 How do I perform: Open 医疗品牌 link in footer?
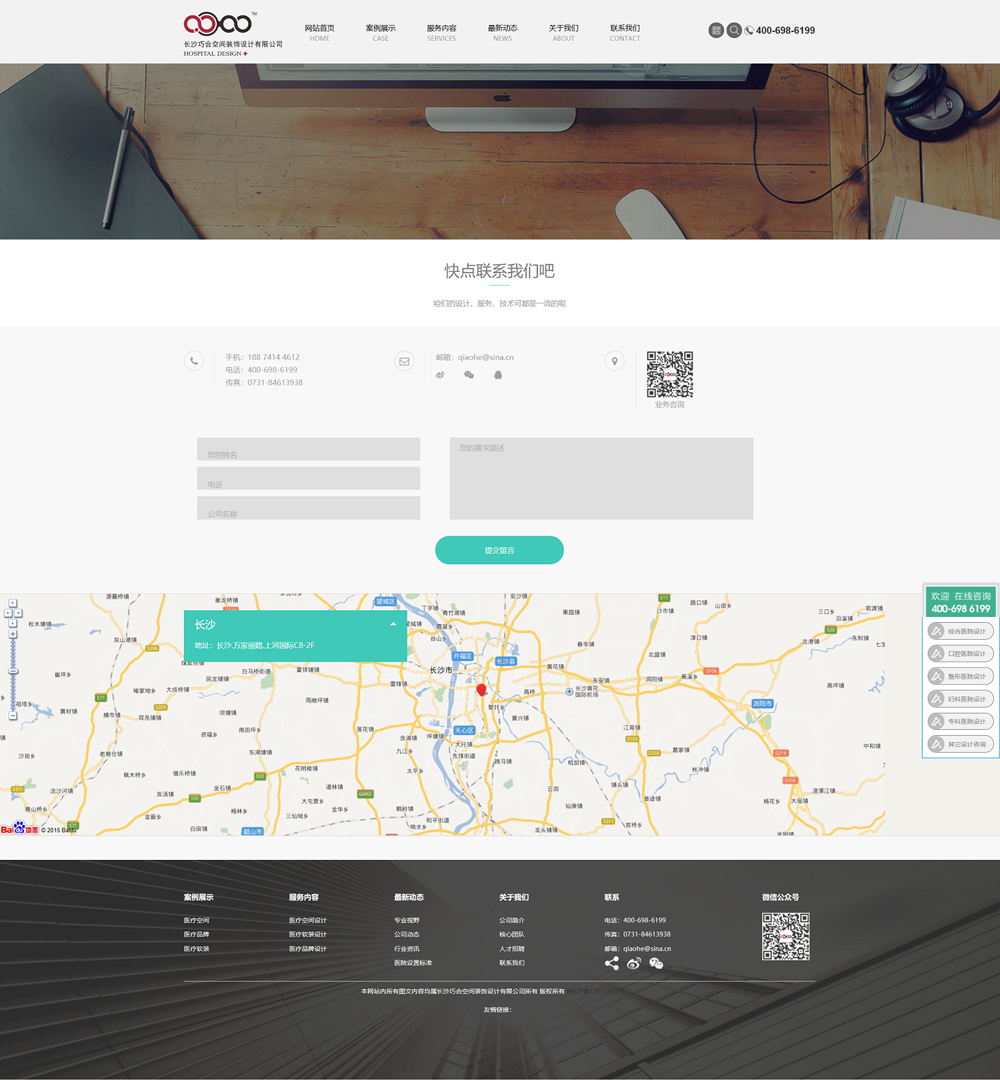coord(196,935)
